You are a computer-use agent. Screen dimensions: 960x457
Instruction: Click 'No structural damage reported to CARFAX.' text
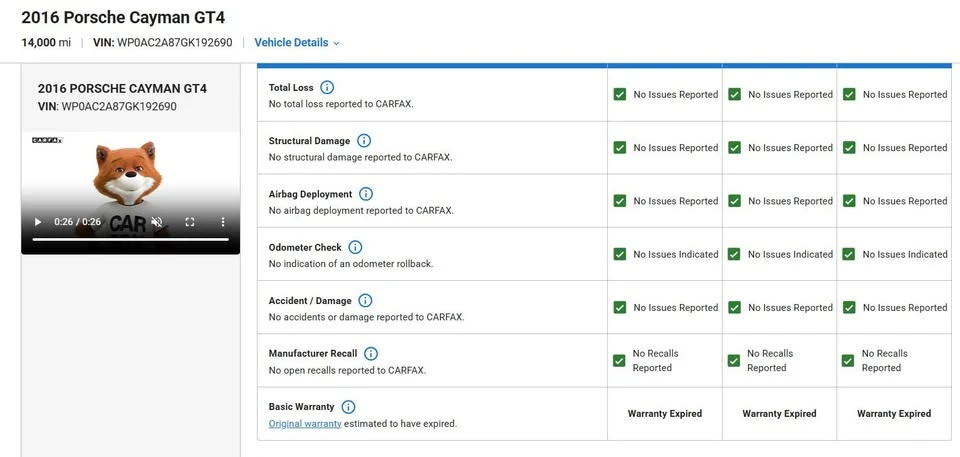tap(360, 157)
